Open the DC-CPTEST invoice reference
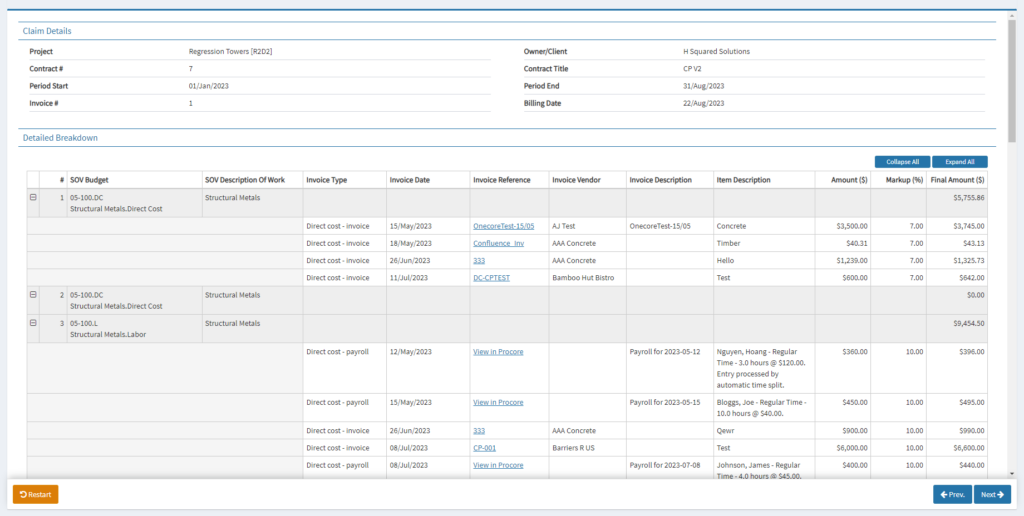Screen dimensions: 1024x516 click(491, 277)
